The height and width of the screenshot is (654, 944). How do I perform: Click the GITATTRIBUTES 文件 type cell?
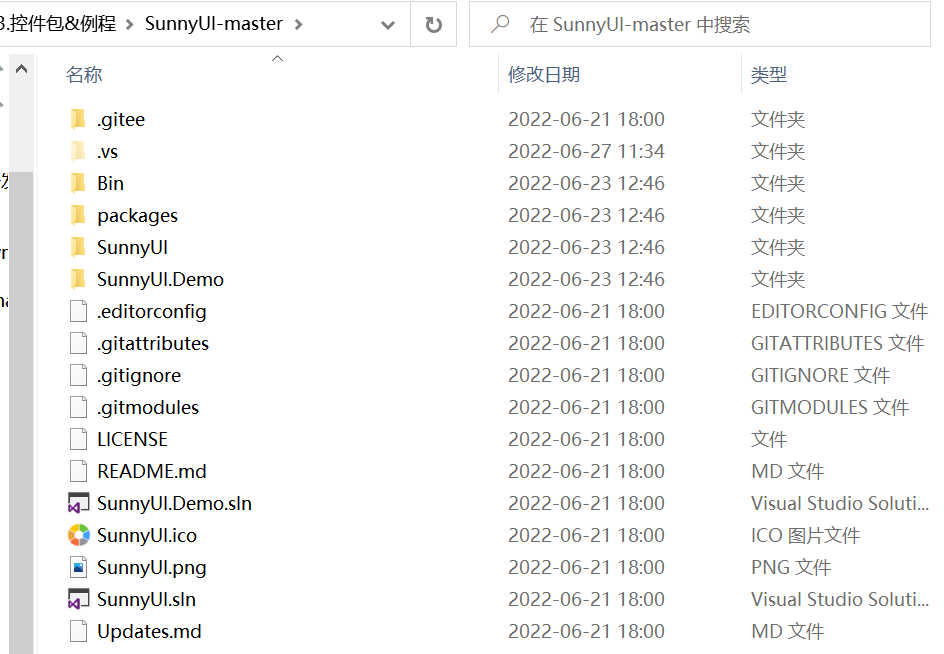point(837,343)
